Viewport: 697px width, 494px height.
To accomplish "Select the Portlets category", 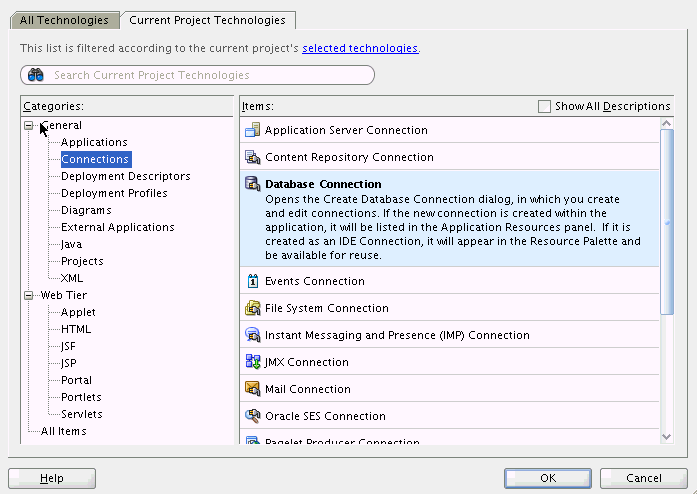I will [81, 397].
